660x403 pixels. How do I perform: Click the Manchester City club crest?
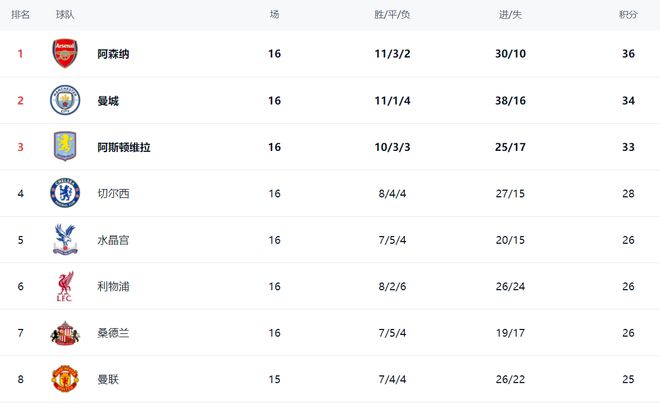65,100
